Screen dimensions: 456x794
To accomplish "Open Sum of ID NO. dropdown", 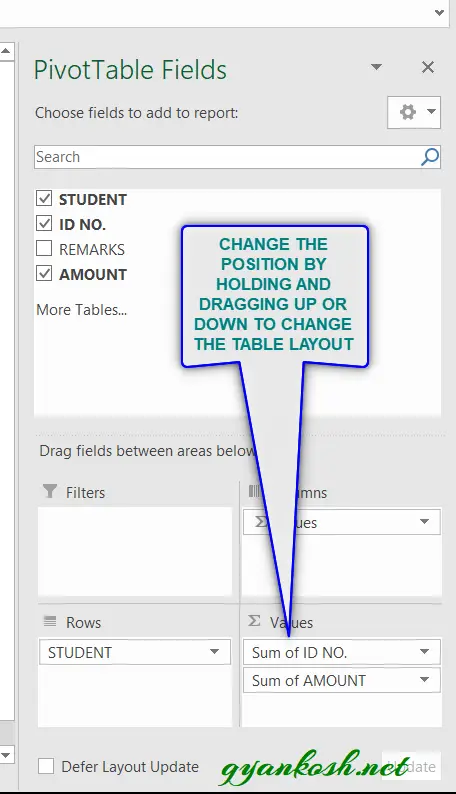I will click(x=424, y=652).
